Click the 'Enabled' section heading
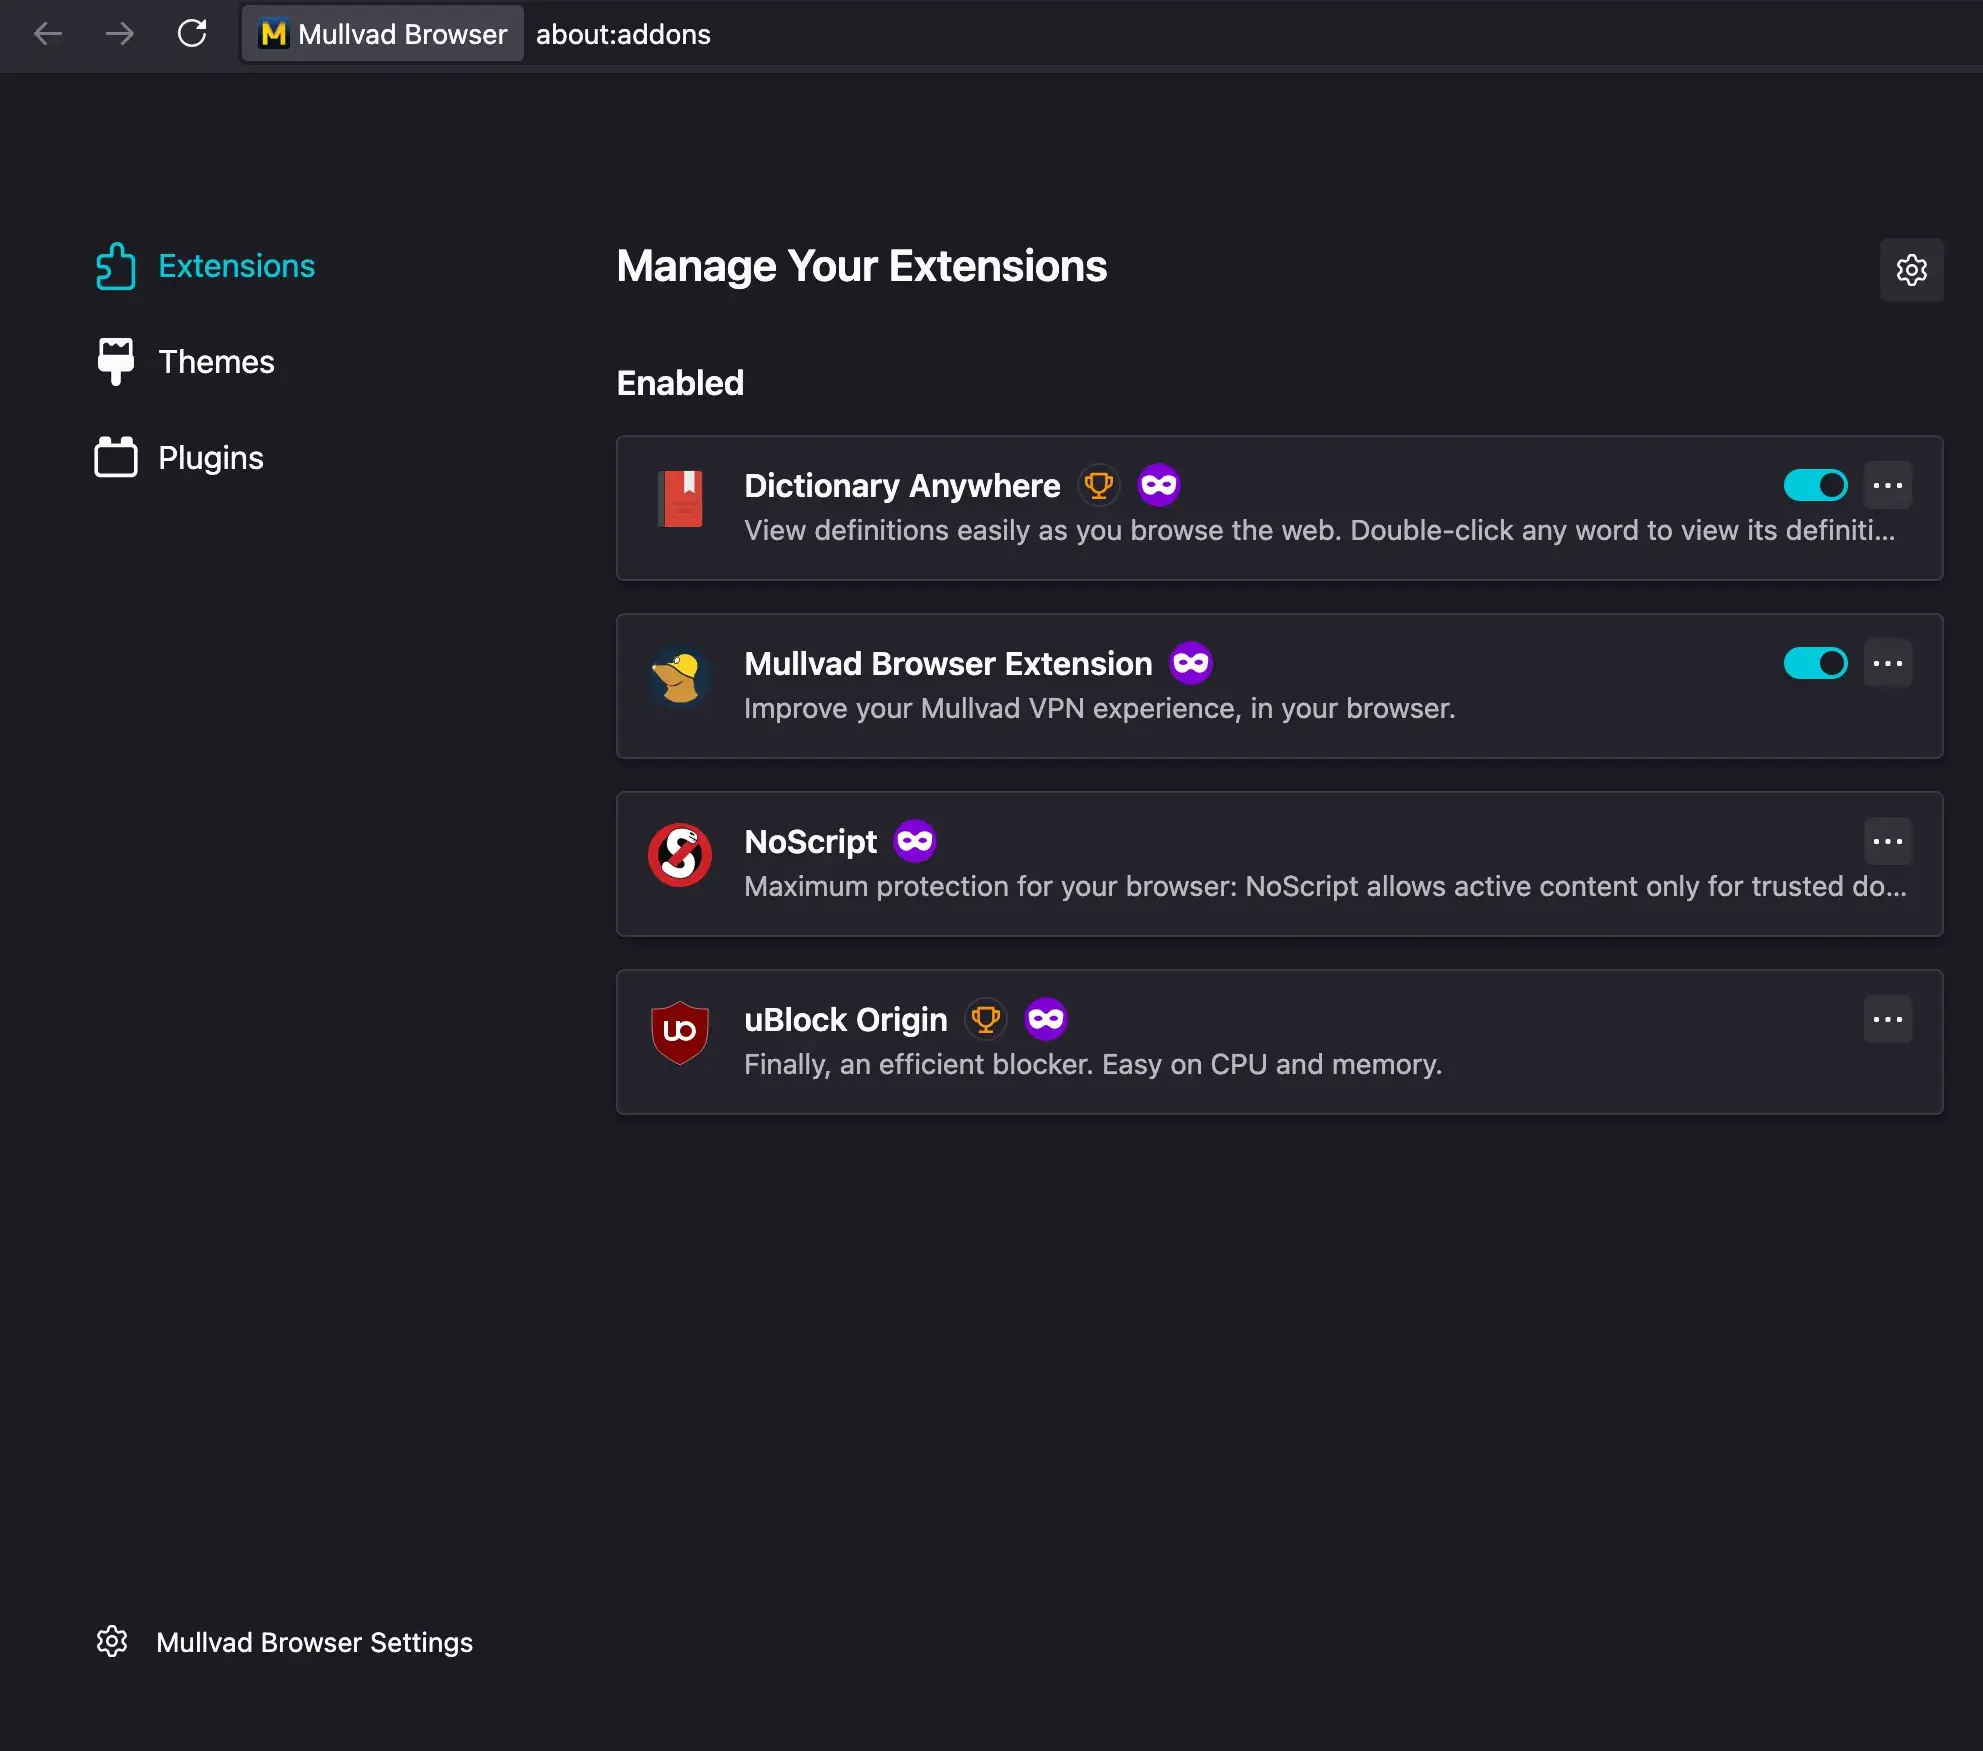This screenshot has width=1983, height=1751. coord(681,383)
